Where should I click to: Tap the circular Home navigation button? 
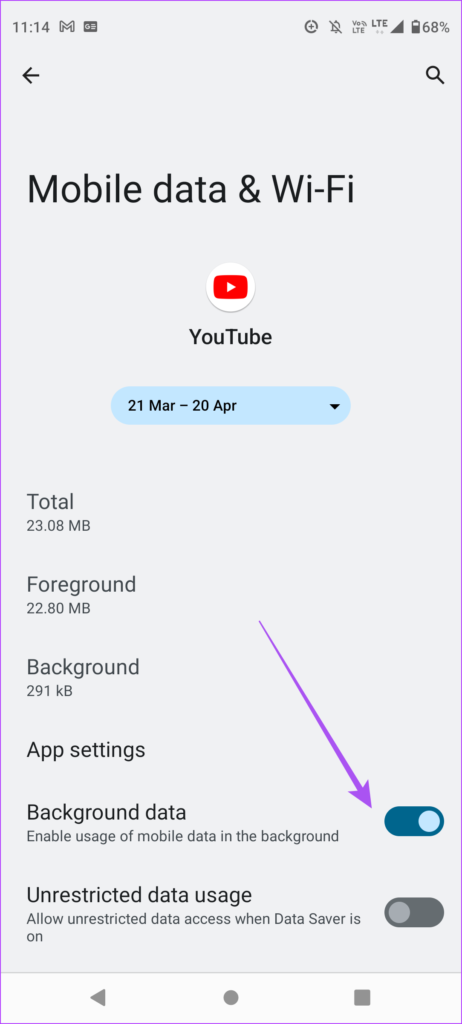[x=231, y=997]
